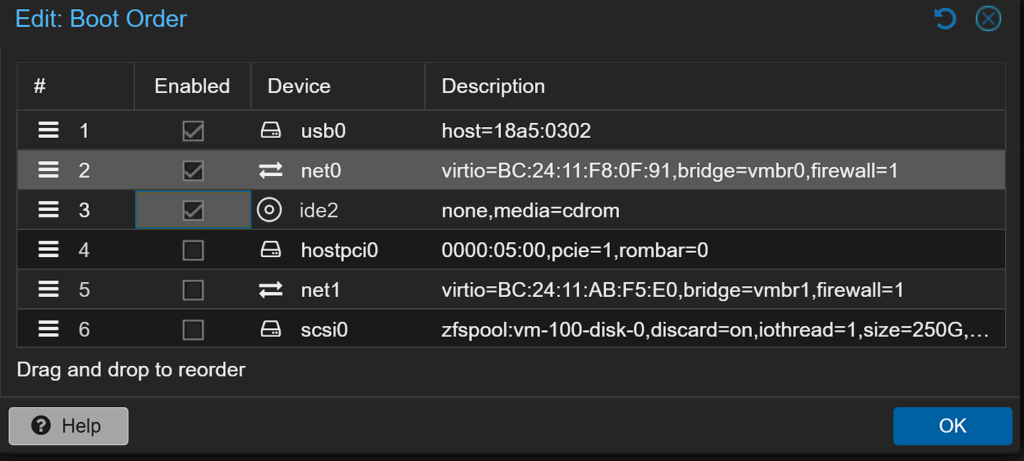
Task: Click the reset icon in dialog header
Action: [945, 18]
